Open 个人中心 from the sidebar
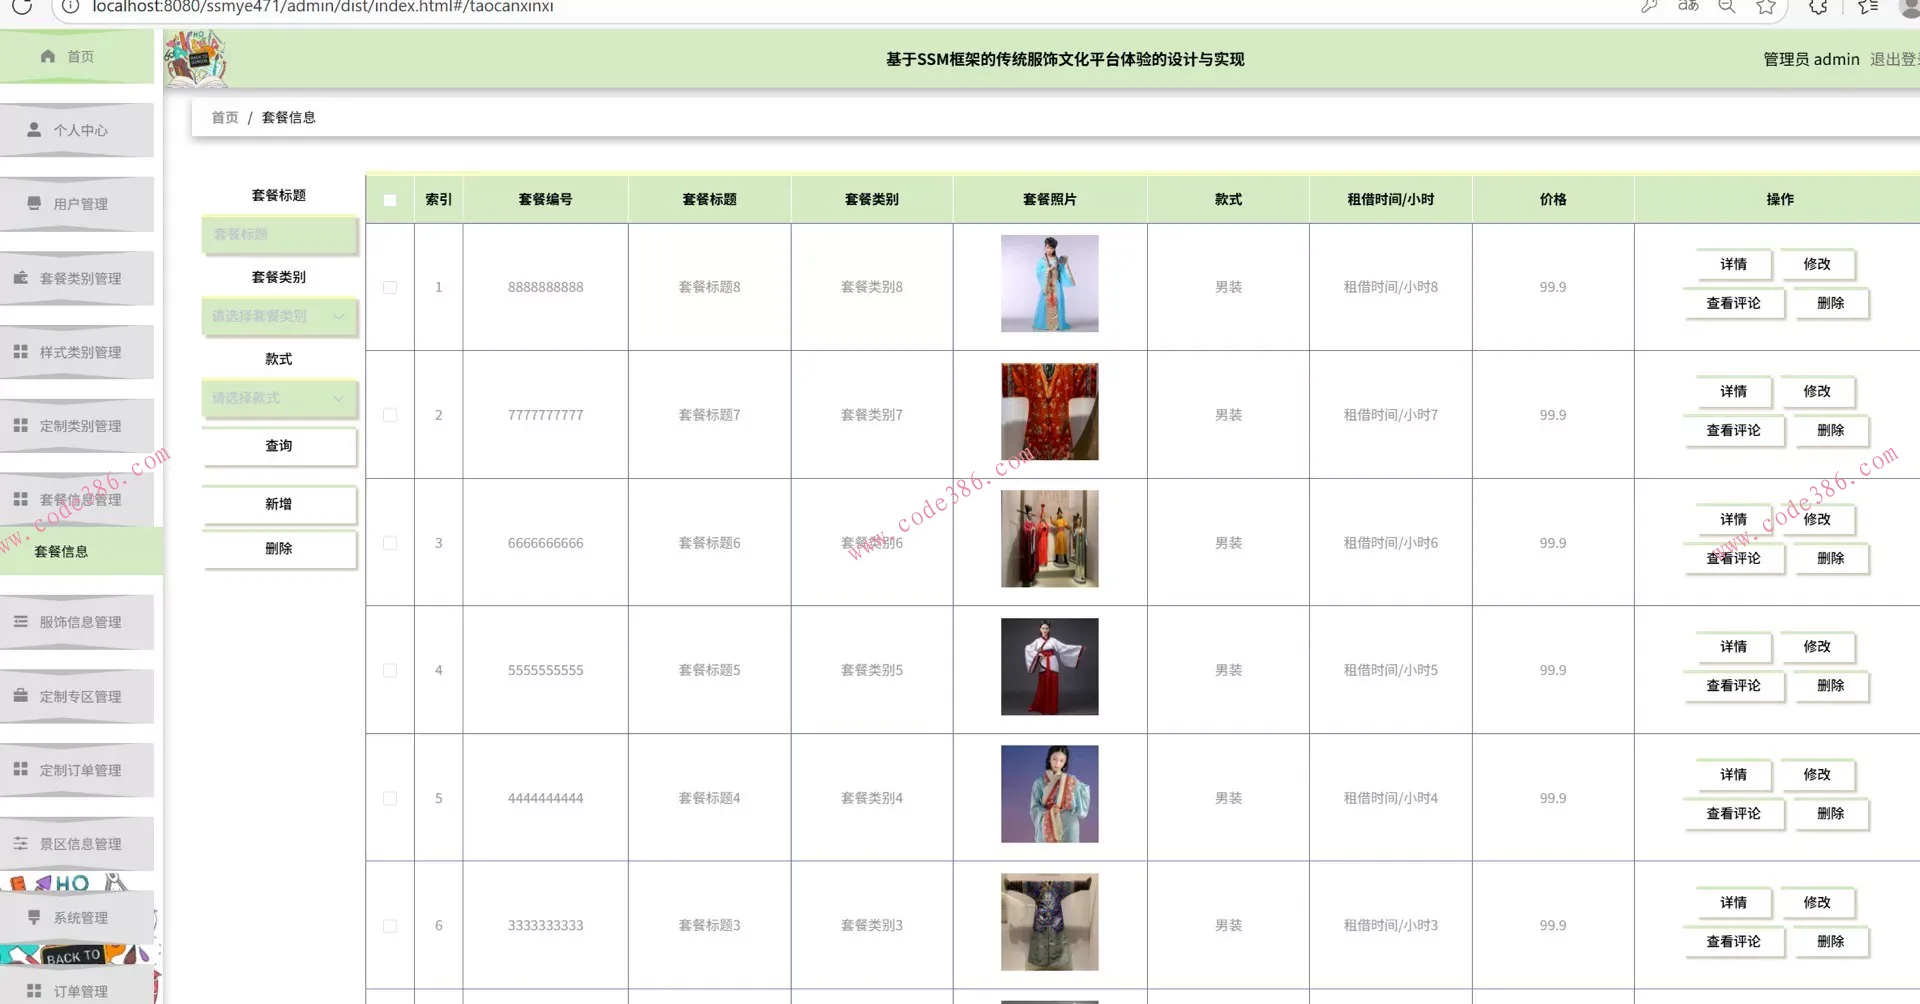Image resolution: width=1920 pixels, height=1004 pixels. [x=77, y=130]
